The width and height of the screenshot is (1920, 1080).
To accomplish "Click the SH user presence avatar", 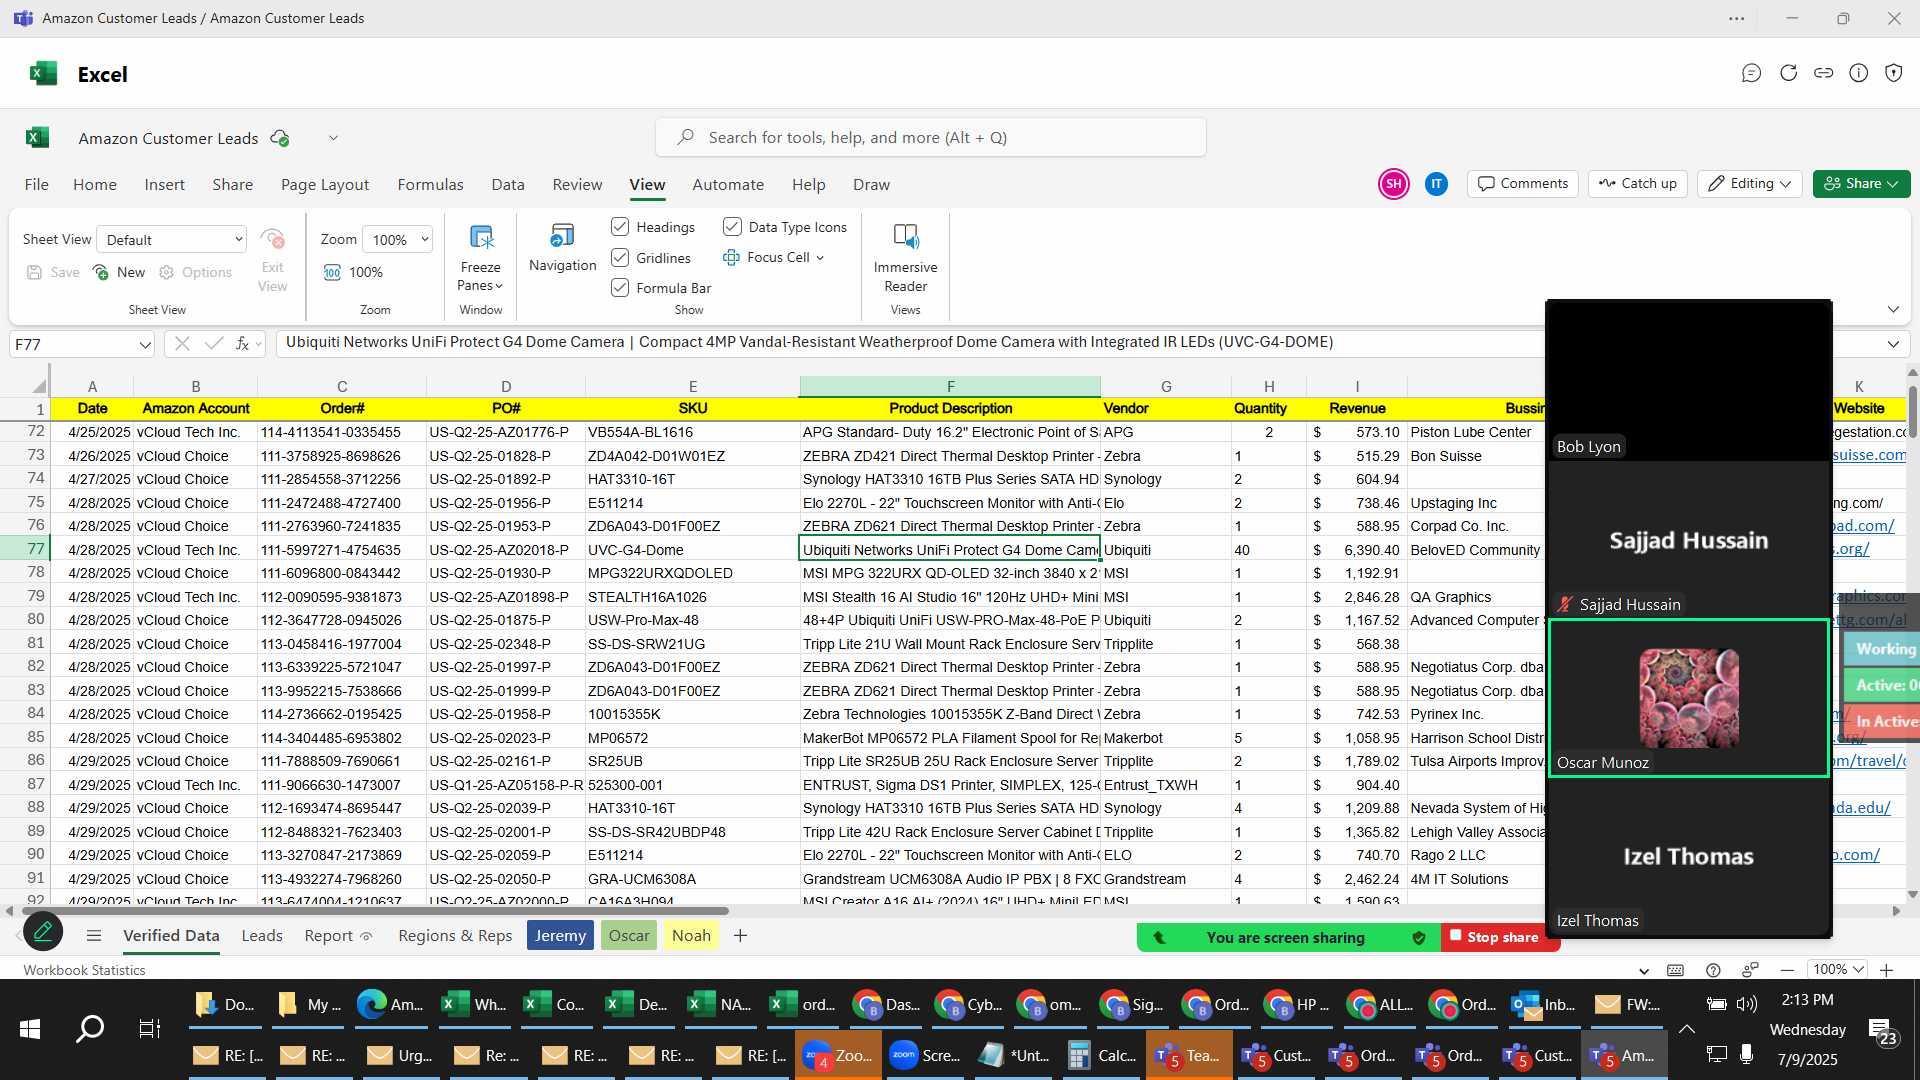I will pyautogui.click(x=1394, y=184).
